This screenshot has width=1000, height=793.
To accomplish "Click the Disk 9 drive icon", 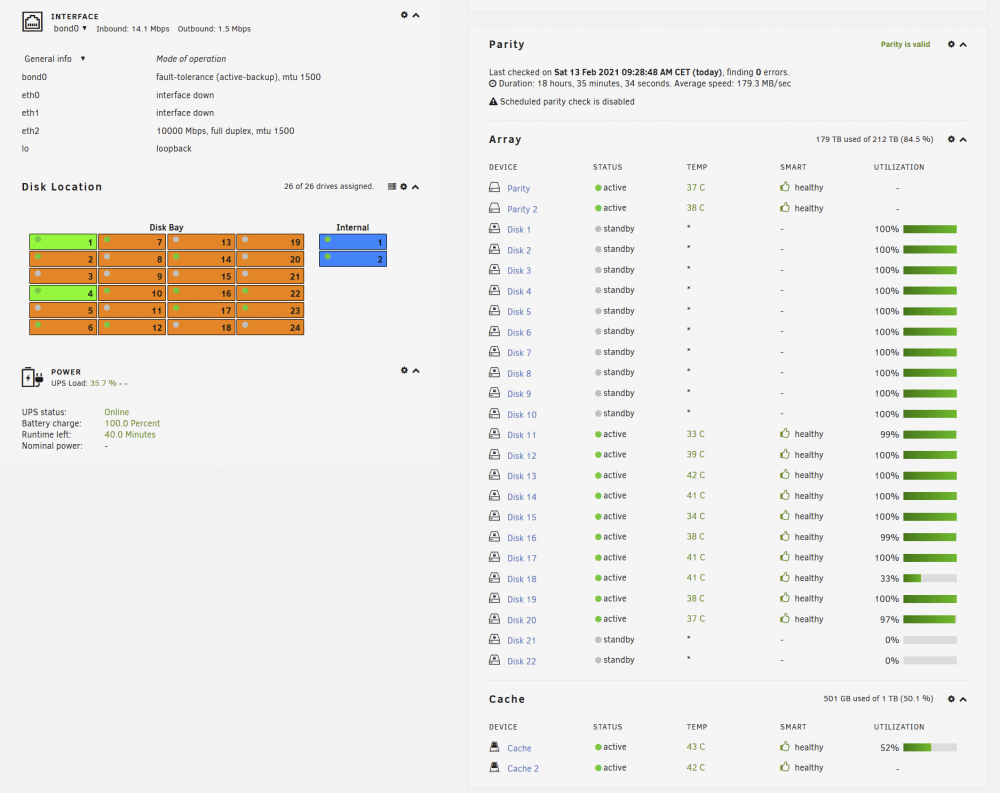I will (494, 392).
